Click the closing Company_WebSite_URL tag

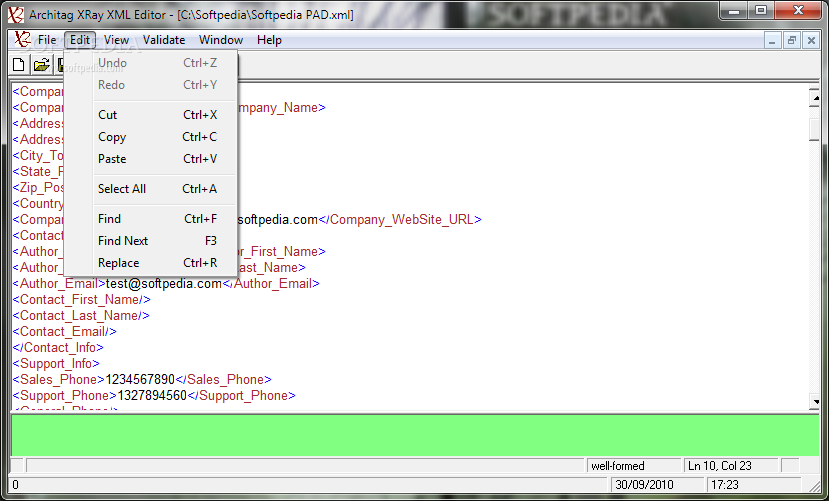pyautogui.click(x=400, y=219)
